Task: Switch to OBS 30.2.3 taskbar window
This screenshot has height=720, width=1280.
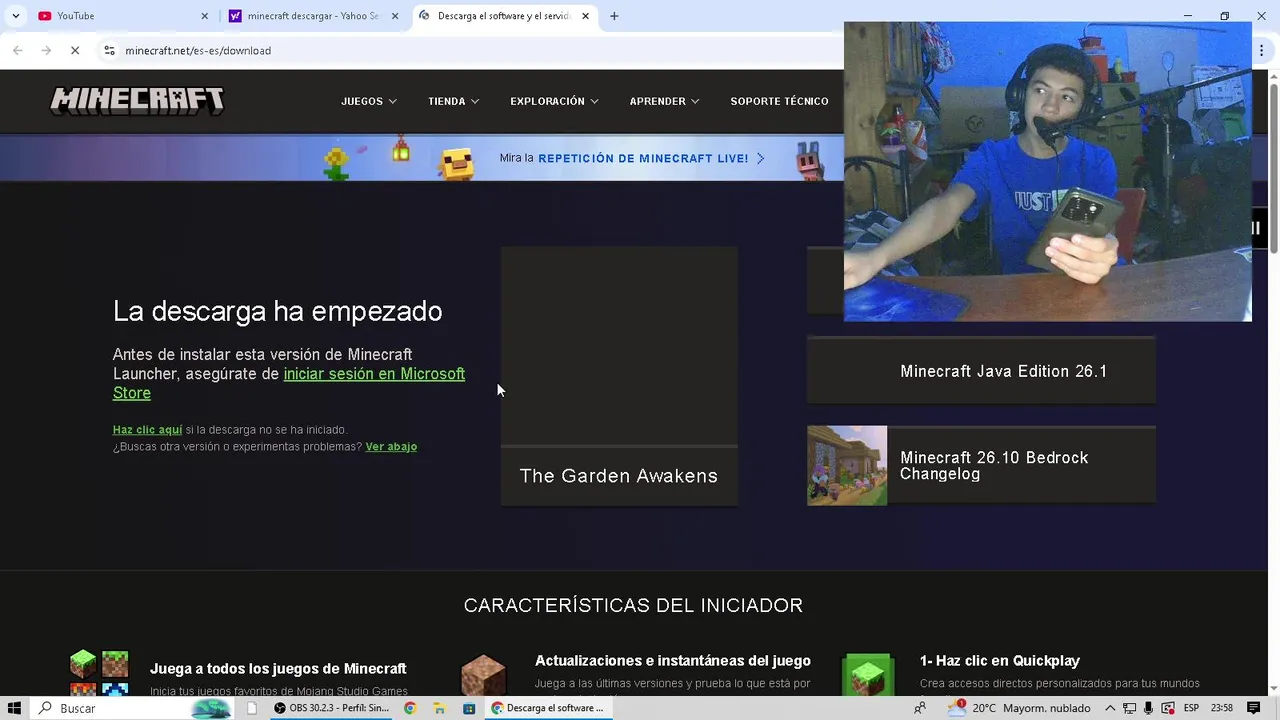Action: [x=332, y=708]
